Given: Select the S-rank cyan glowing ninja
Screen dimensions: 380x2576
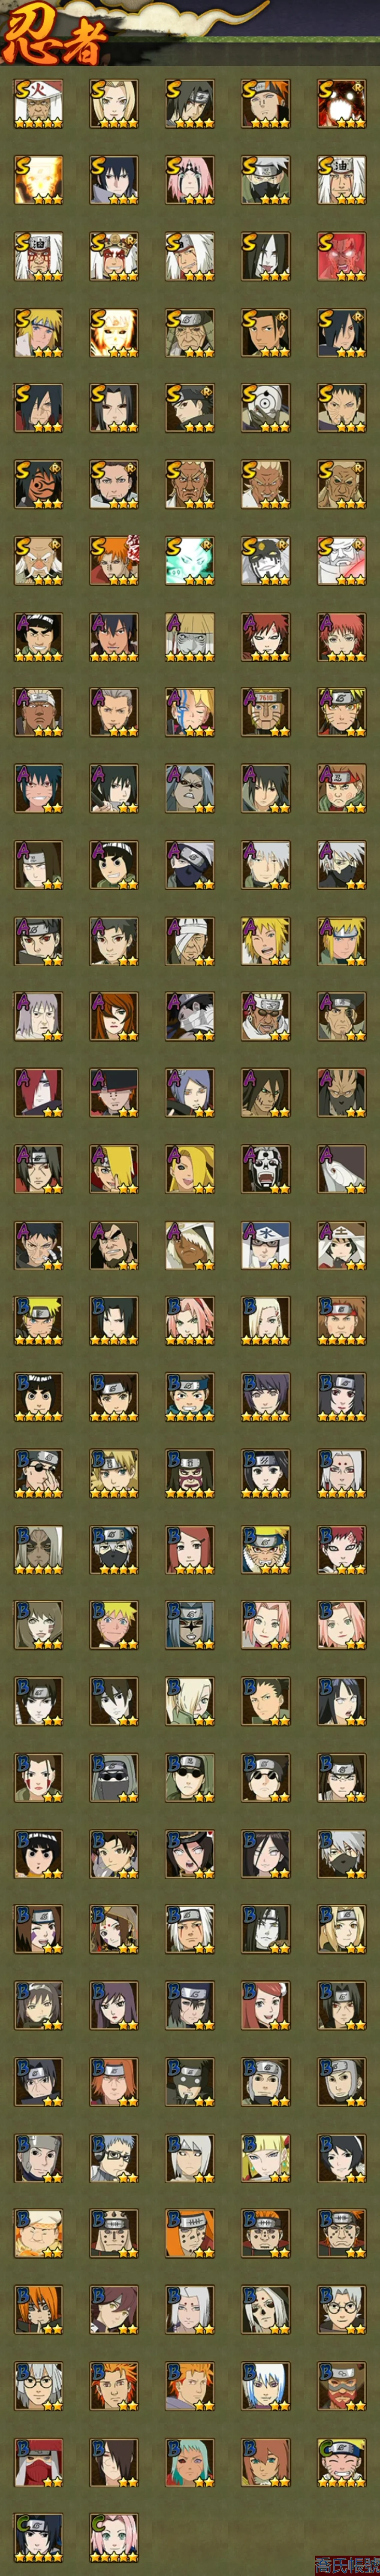Looking at the screenshot, I should pyautogui.click(x=190, y=561).
